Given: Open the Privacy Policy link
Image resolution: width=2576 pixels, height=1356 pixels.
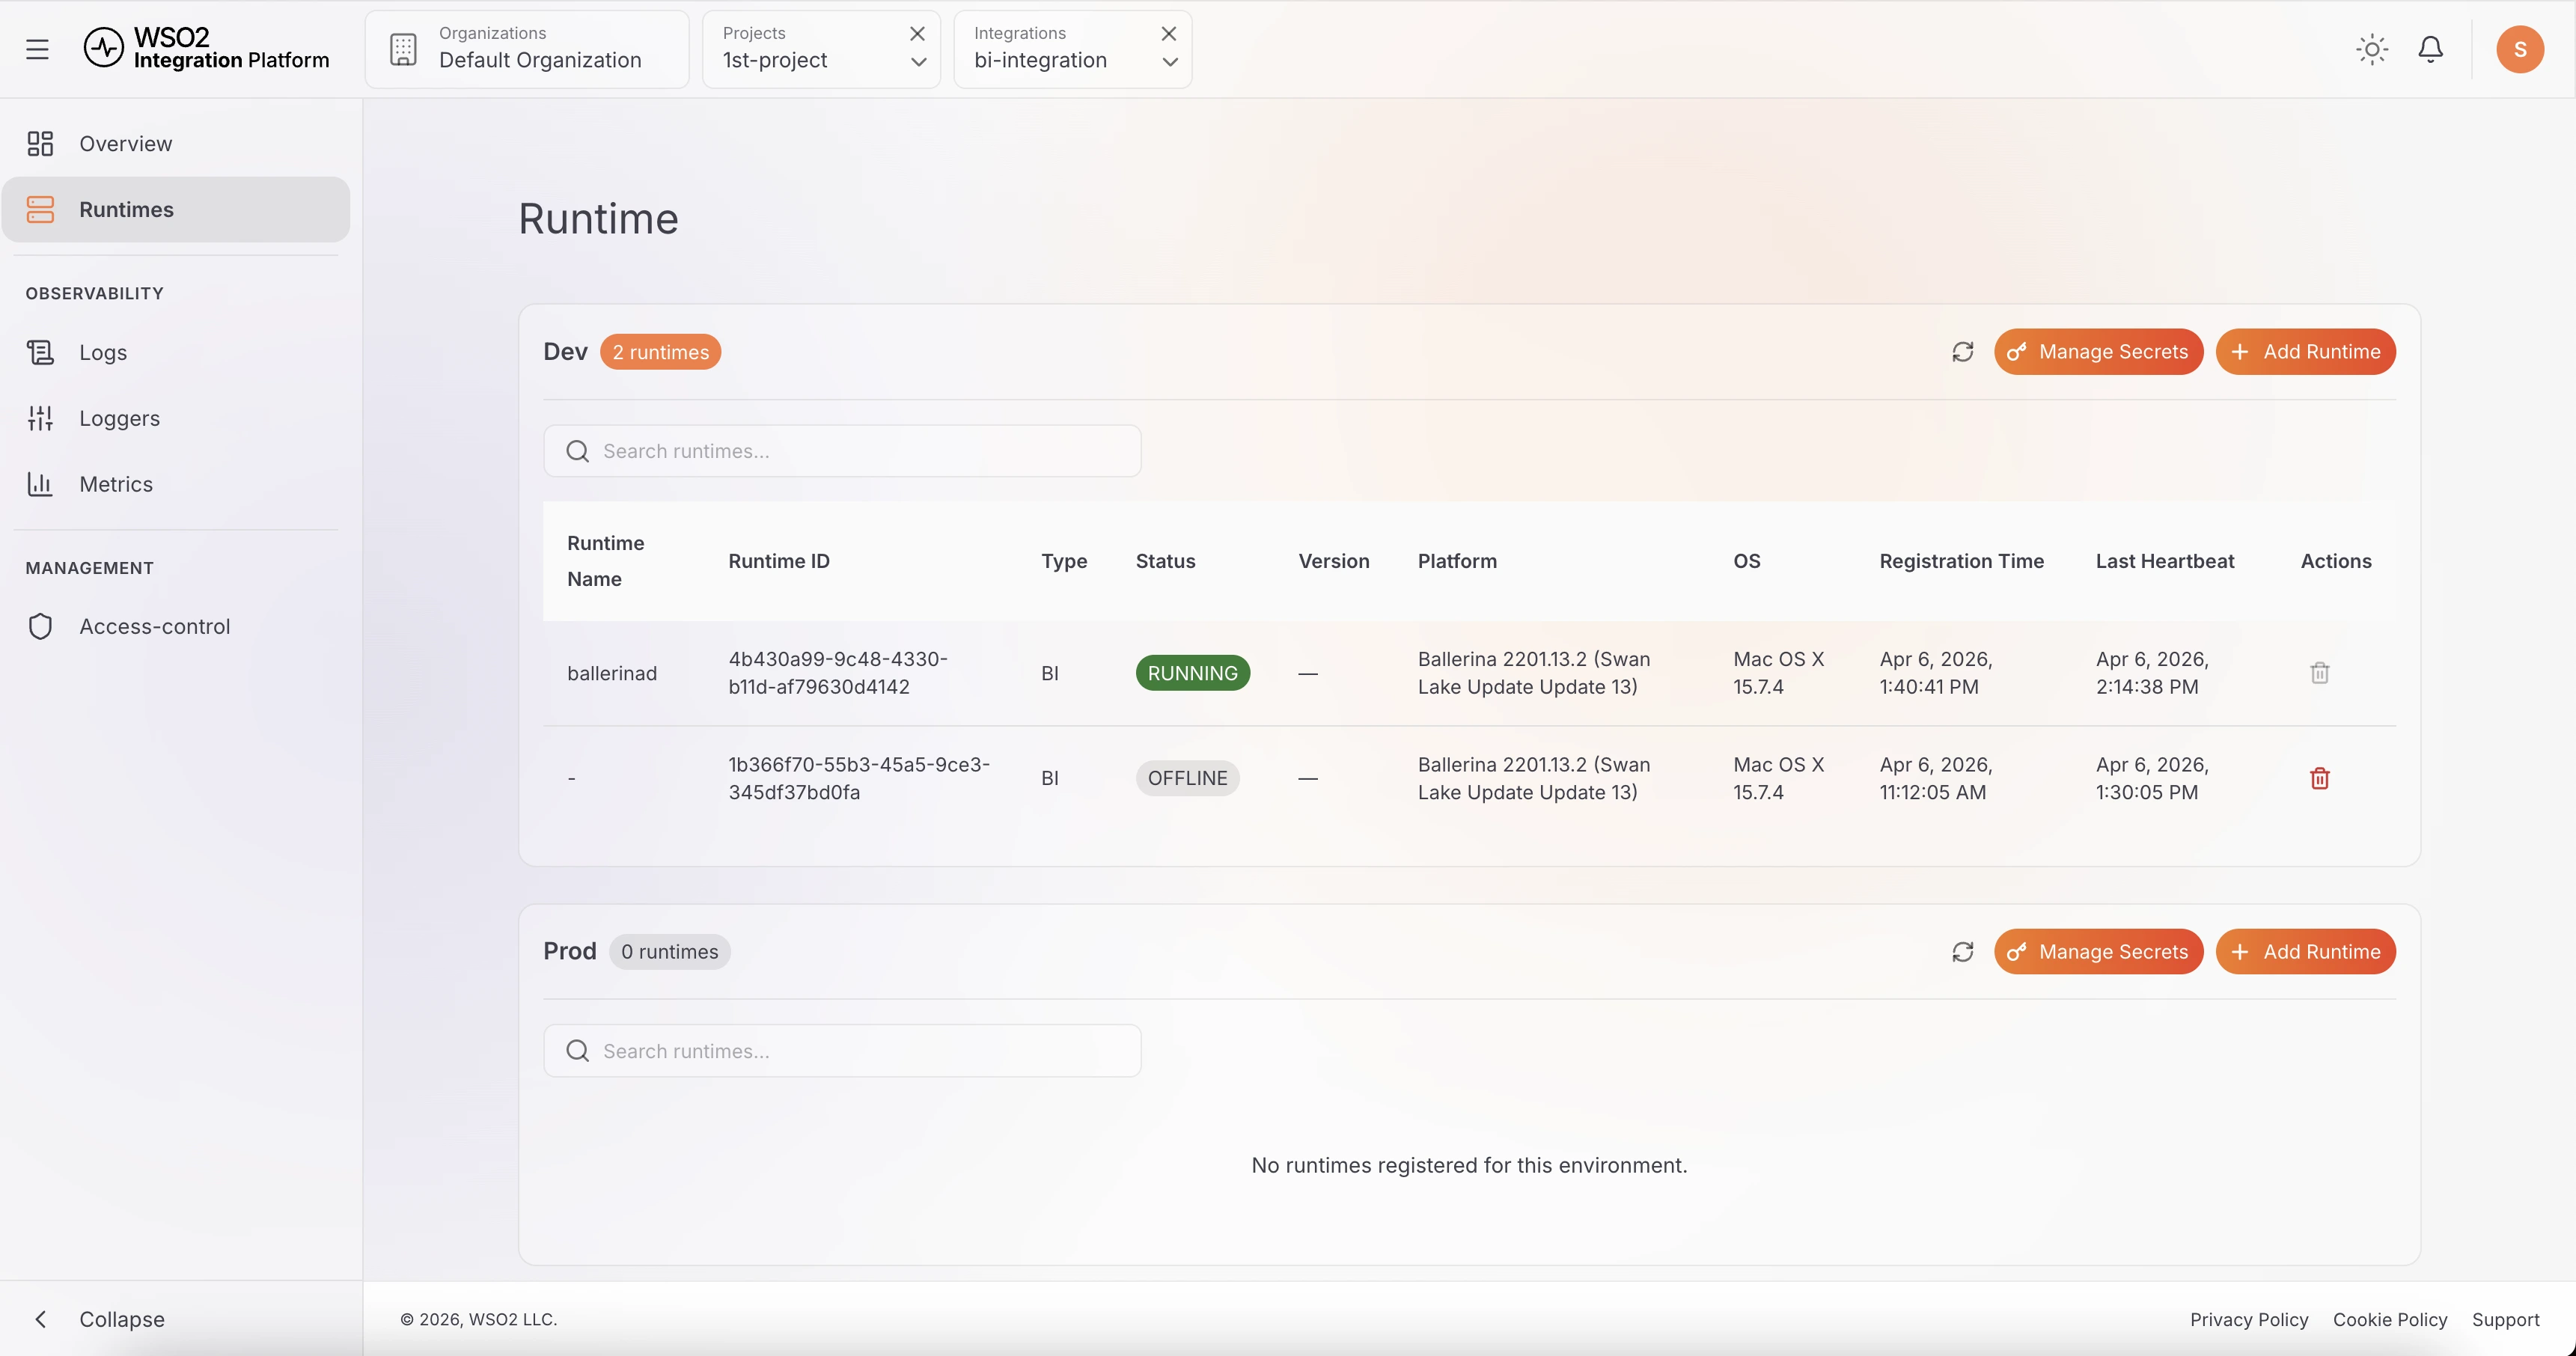Looking at the screenshot, I should (x=2249, y=1319).
